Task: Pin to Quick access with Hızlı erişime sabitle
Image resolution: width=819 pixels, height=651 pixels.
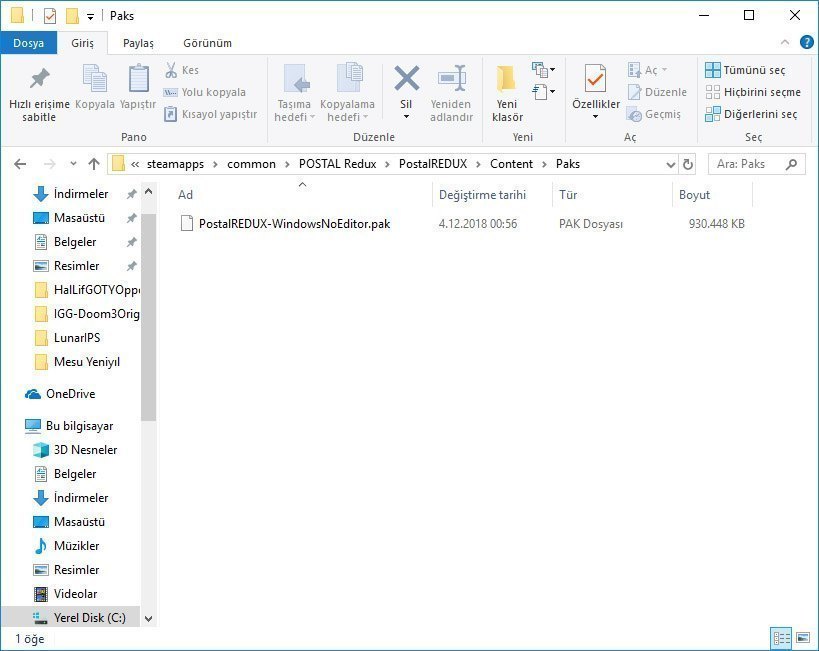Action: coord(39,94)
